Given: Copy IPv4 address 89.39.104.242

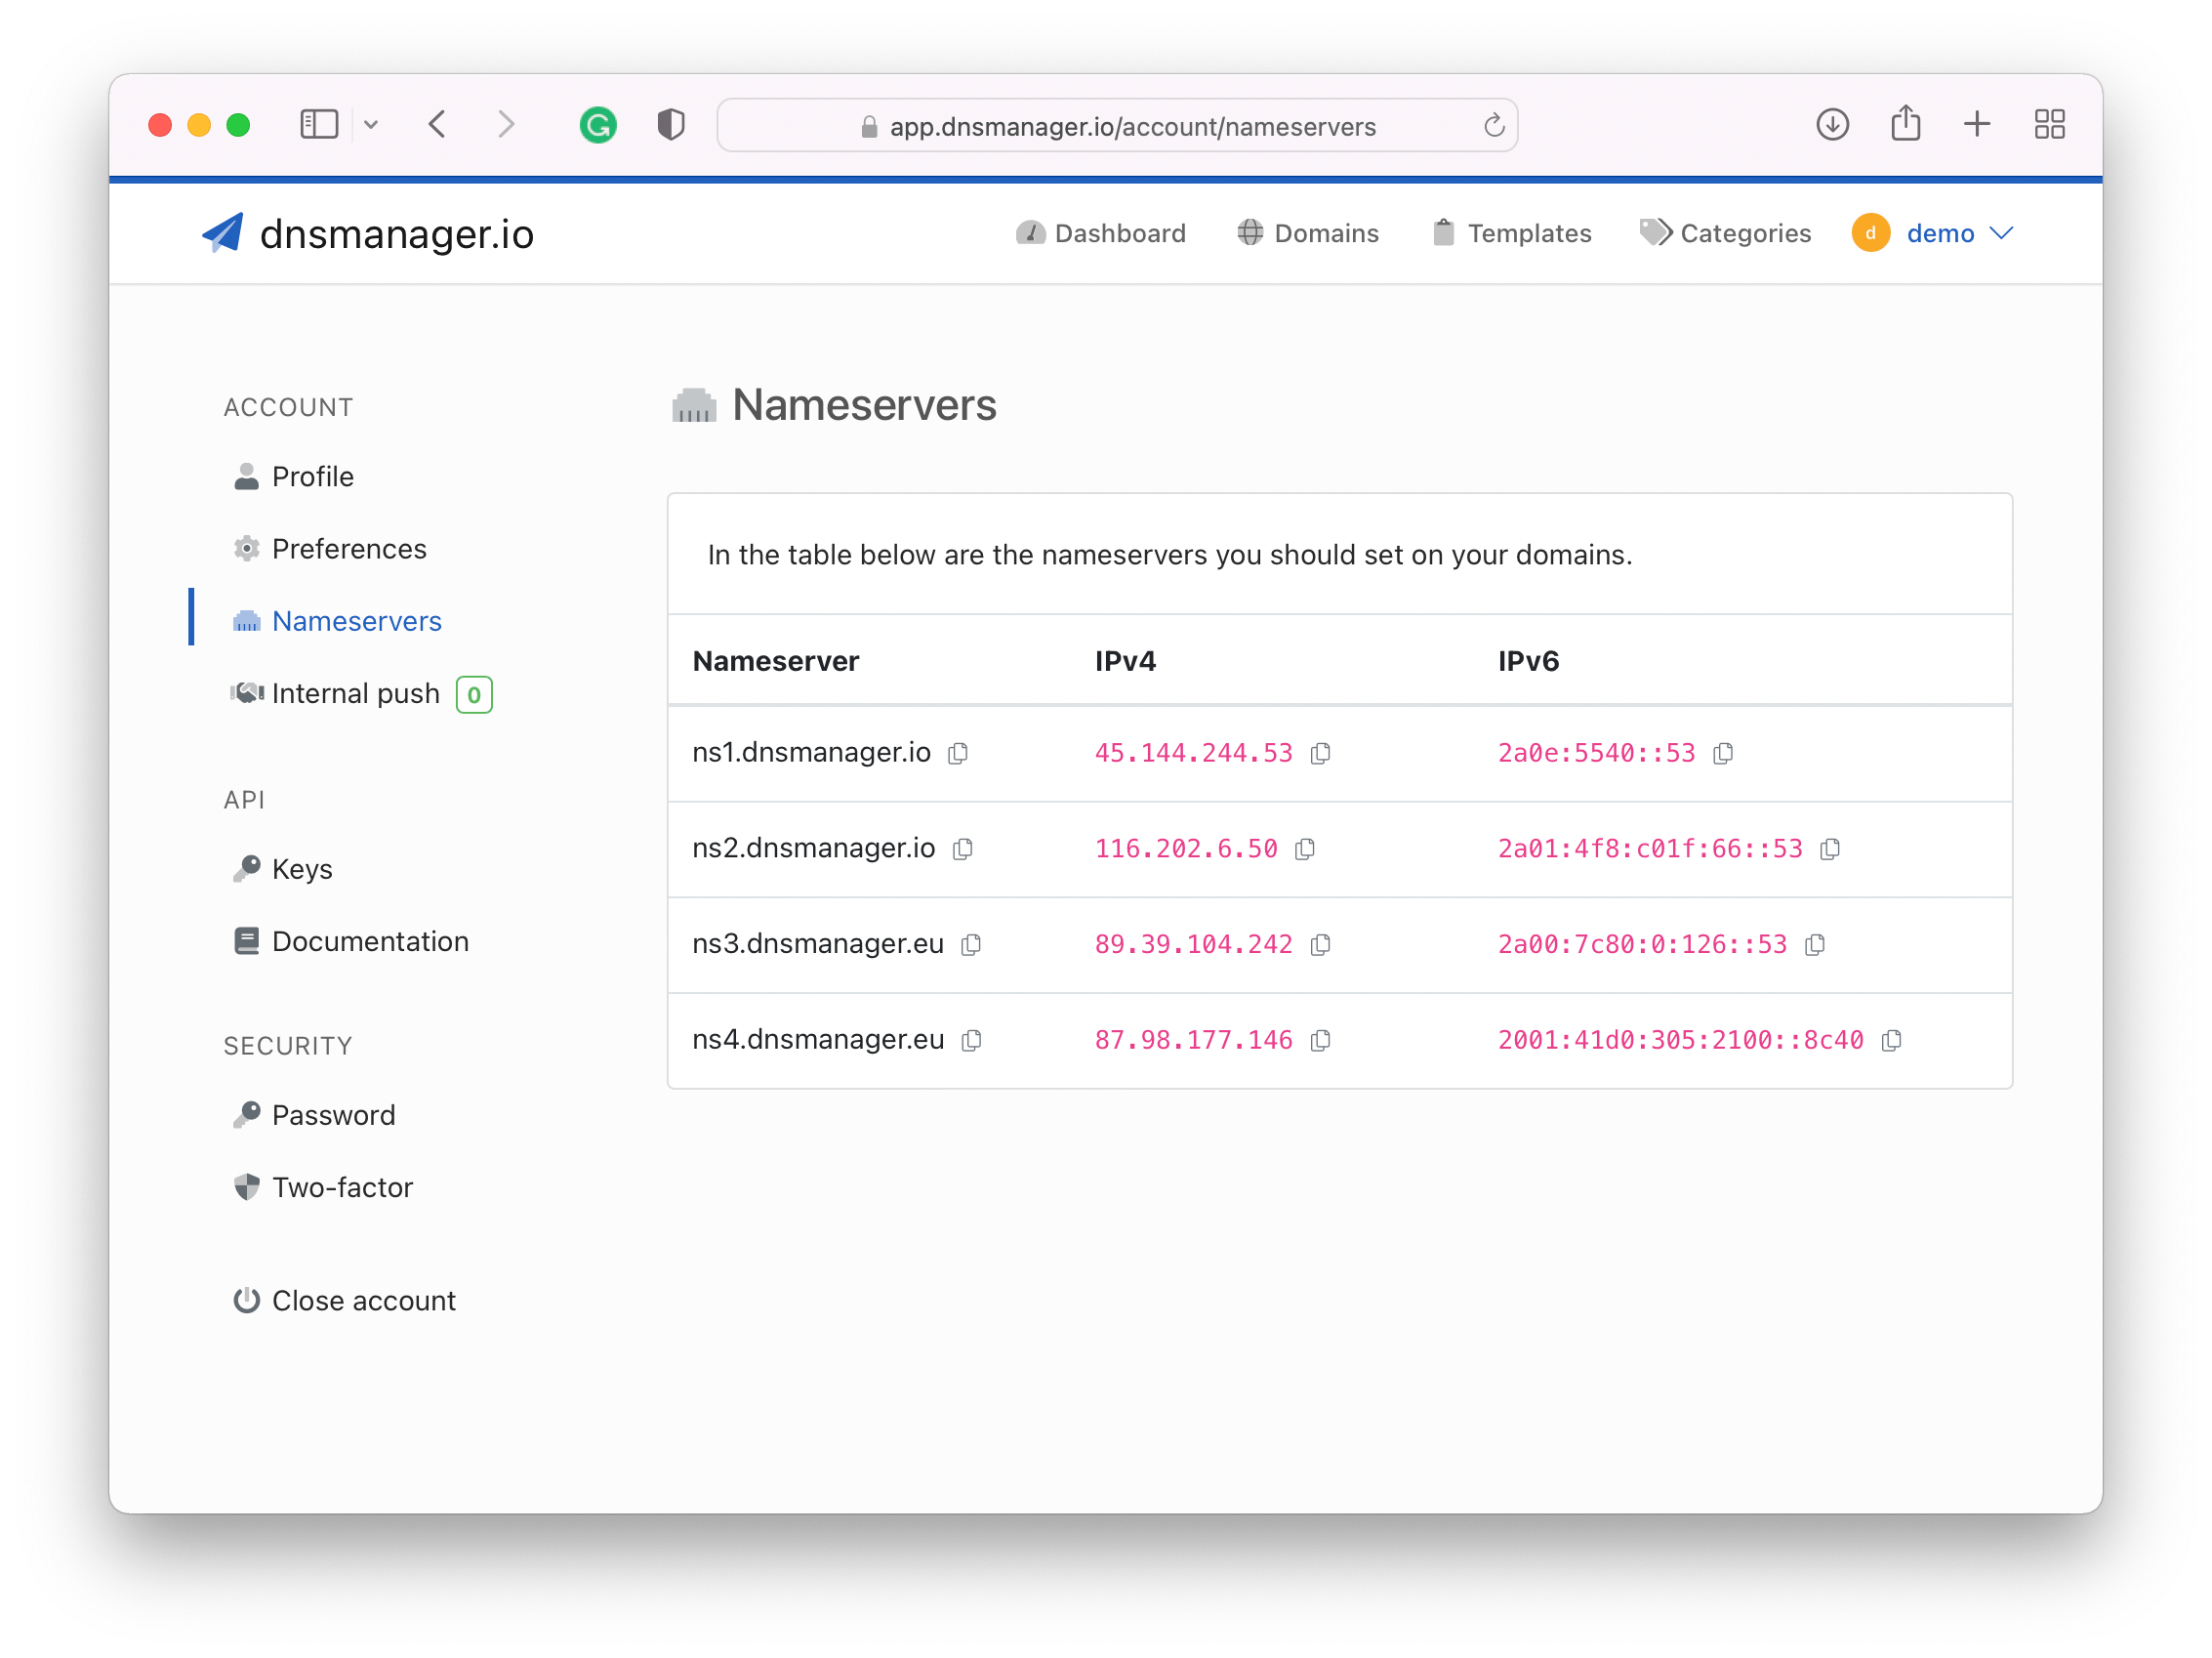Looking at the screenshot, I should coord(1320,945).
